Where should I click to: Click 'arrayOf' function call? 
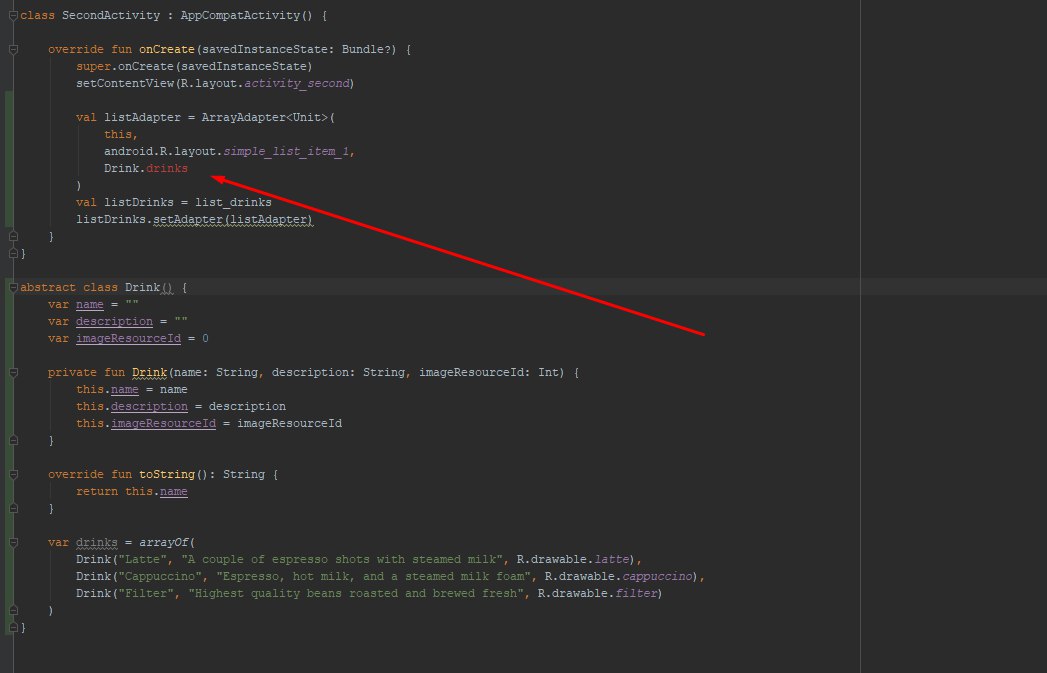pos(164,543)
